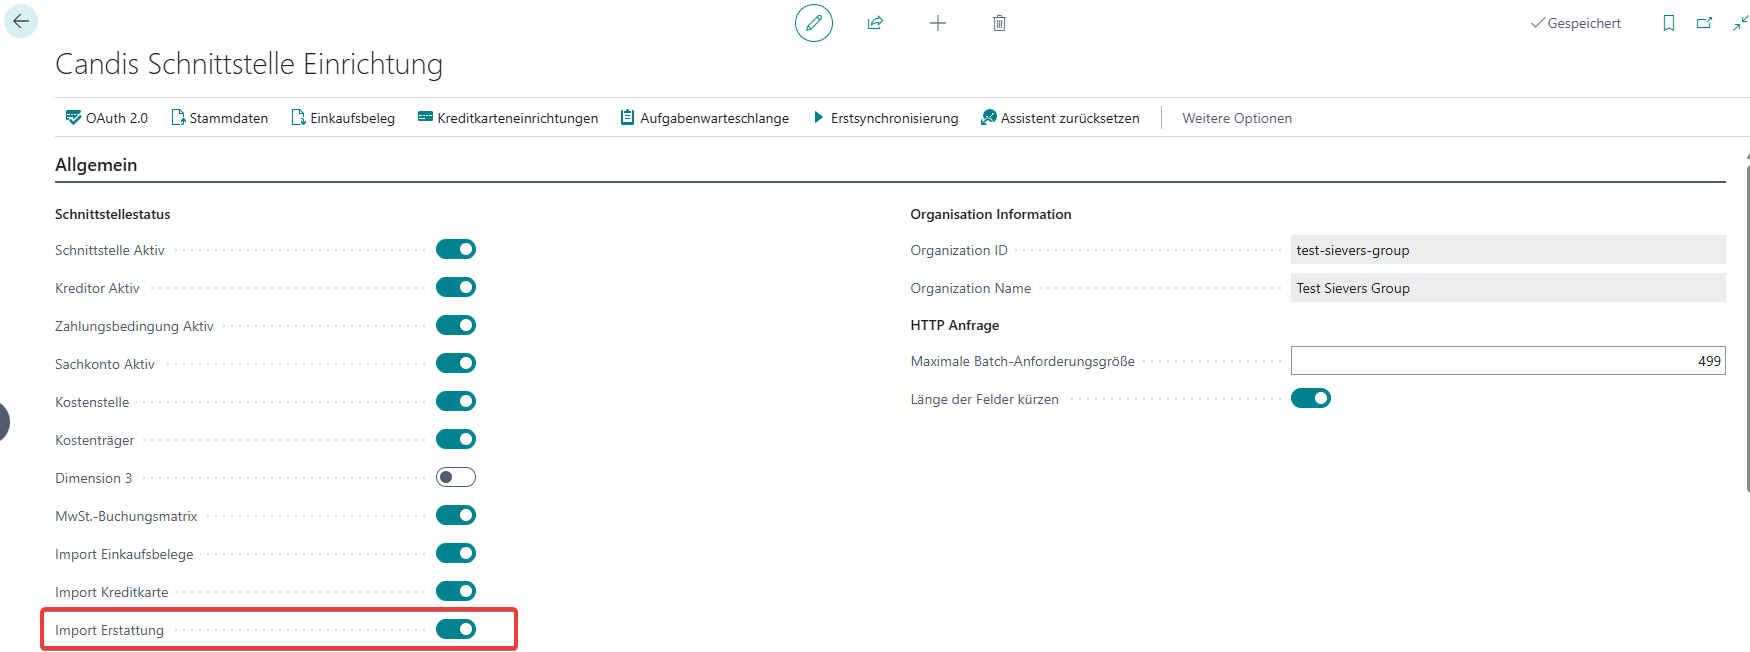
Task: Turn off the Import Erstattung toggle
Action: click(456, 629)
